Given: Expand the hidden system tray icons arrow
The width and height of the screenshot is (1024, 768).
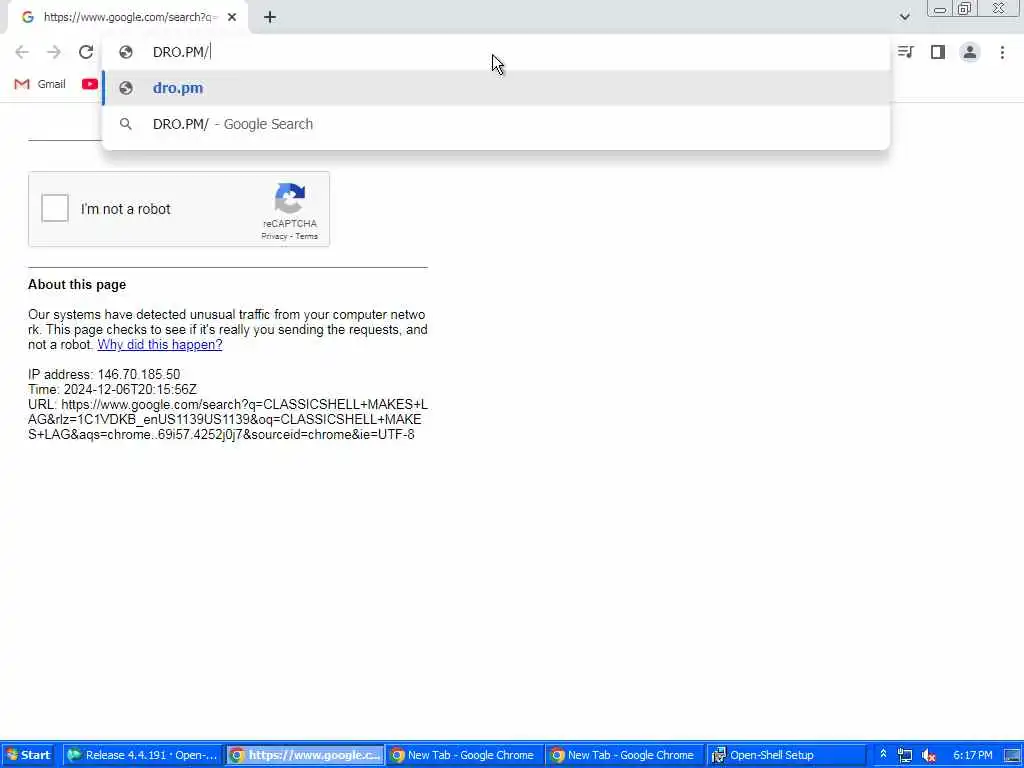Looking at the screenshot, I should (883, 755).
